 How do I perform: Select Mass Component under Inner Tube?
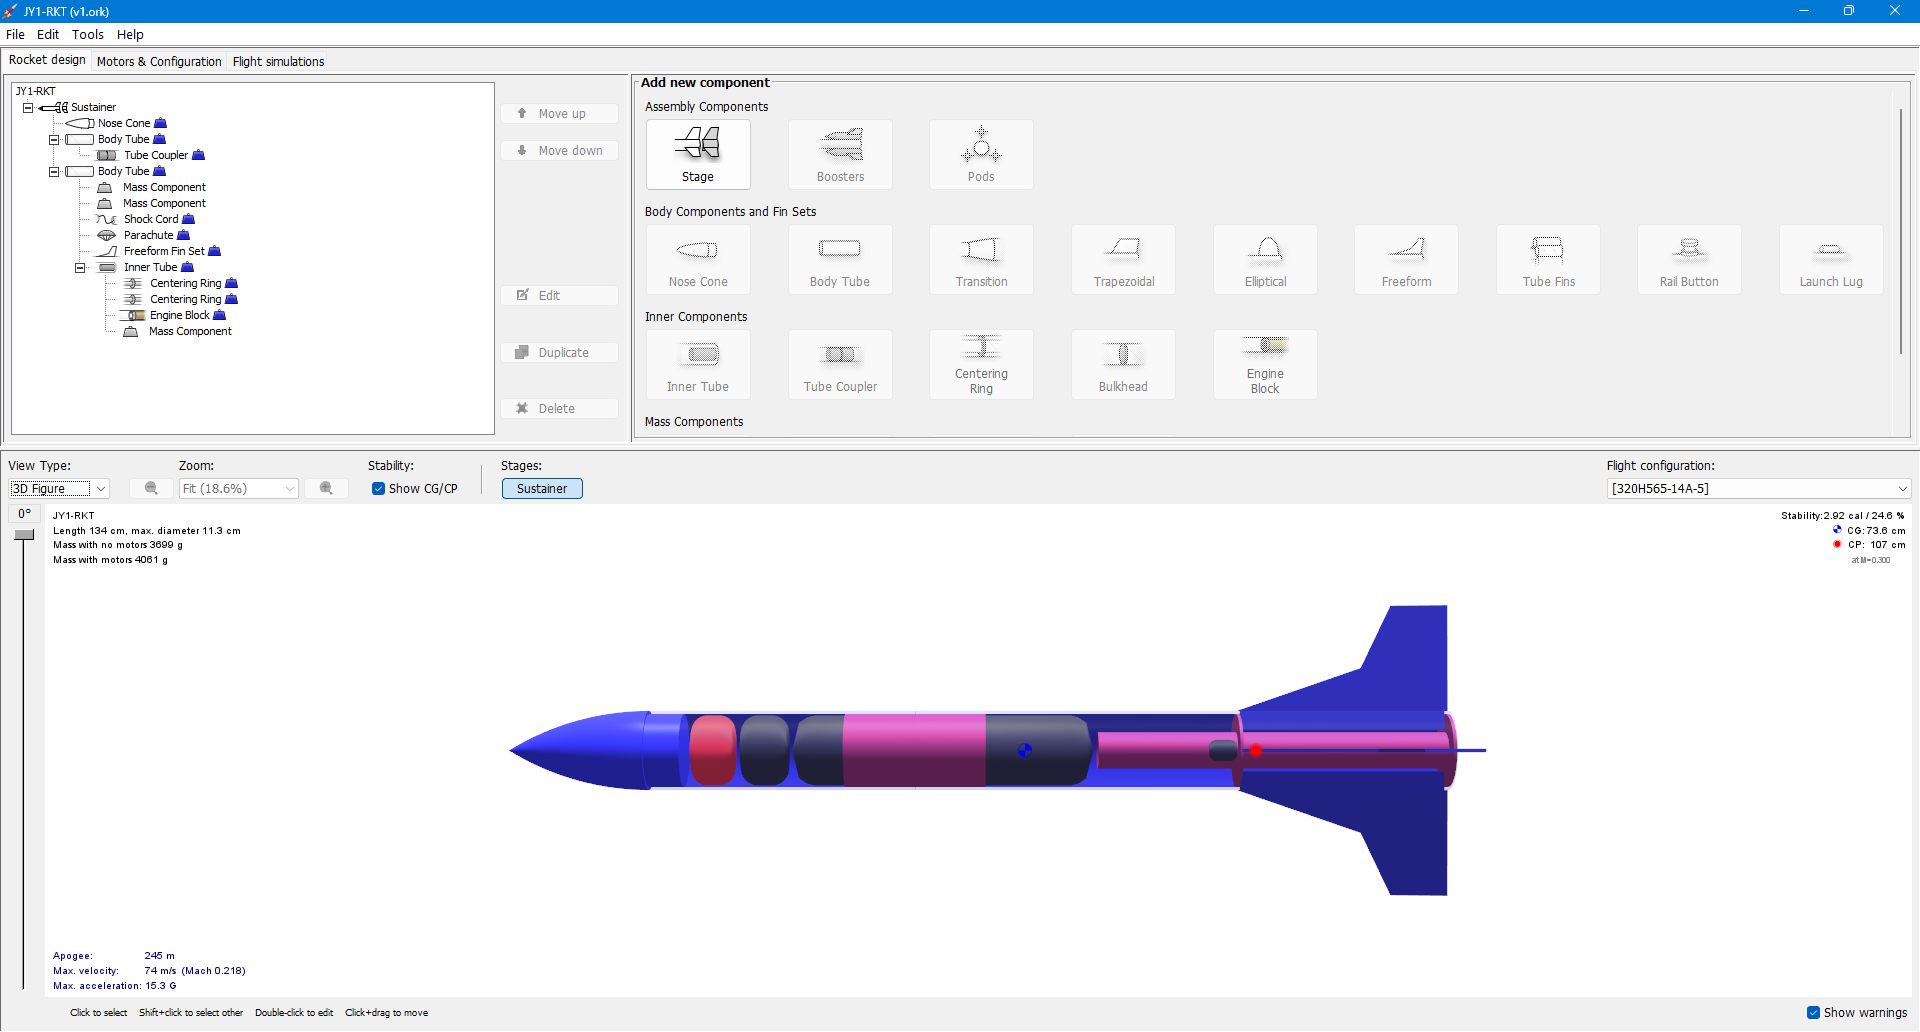(190, 332)
